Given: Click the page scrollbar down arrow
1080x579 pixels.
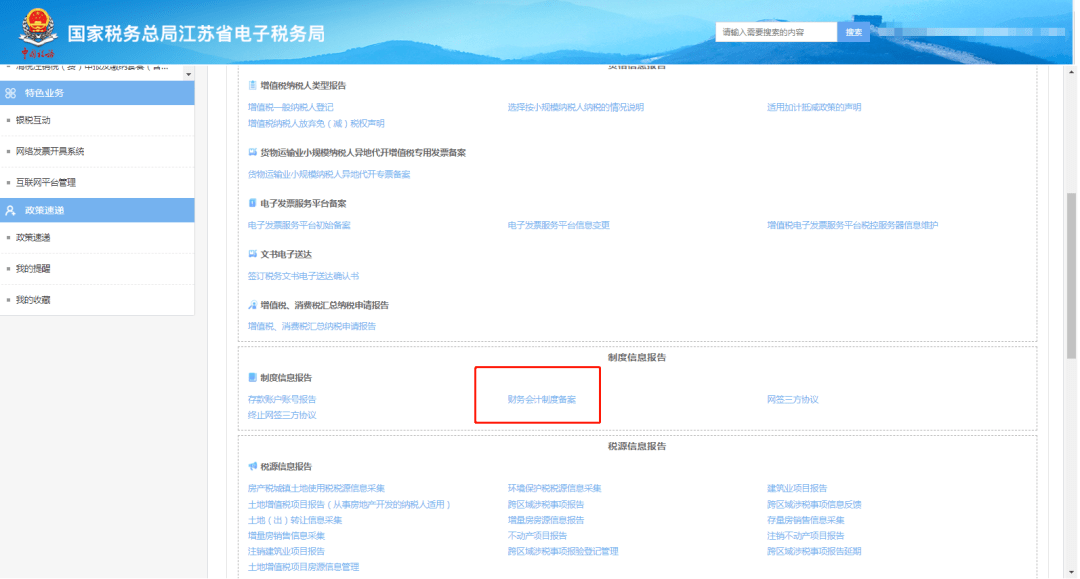Looking at the screenshot, I should [1072, 571].
